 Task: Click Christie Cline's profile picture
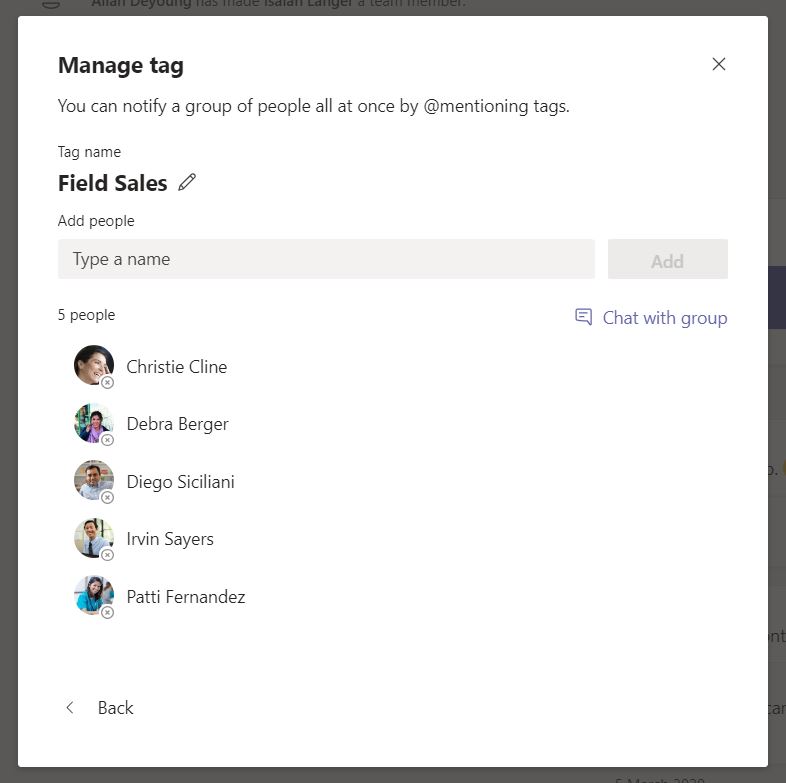pos(92,365)
